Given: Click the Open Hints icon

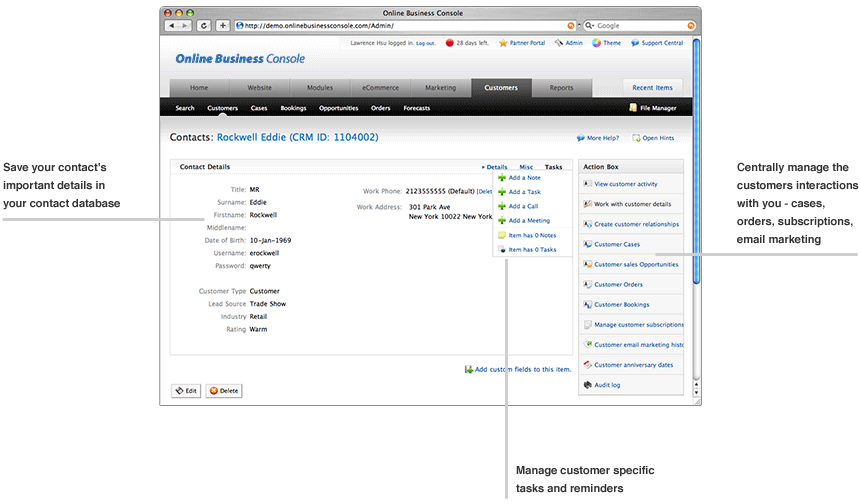Looking at the screenshot, I should (x=635, y=138).
